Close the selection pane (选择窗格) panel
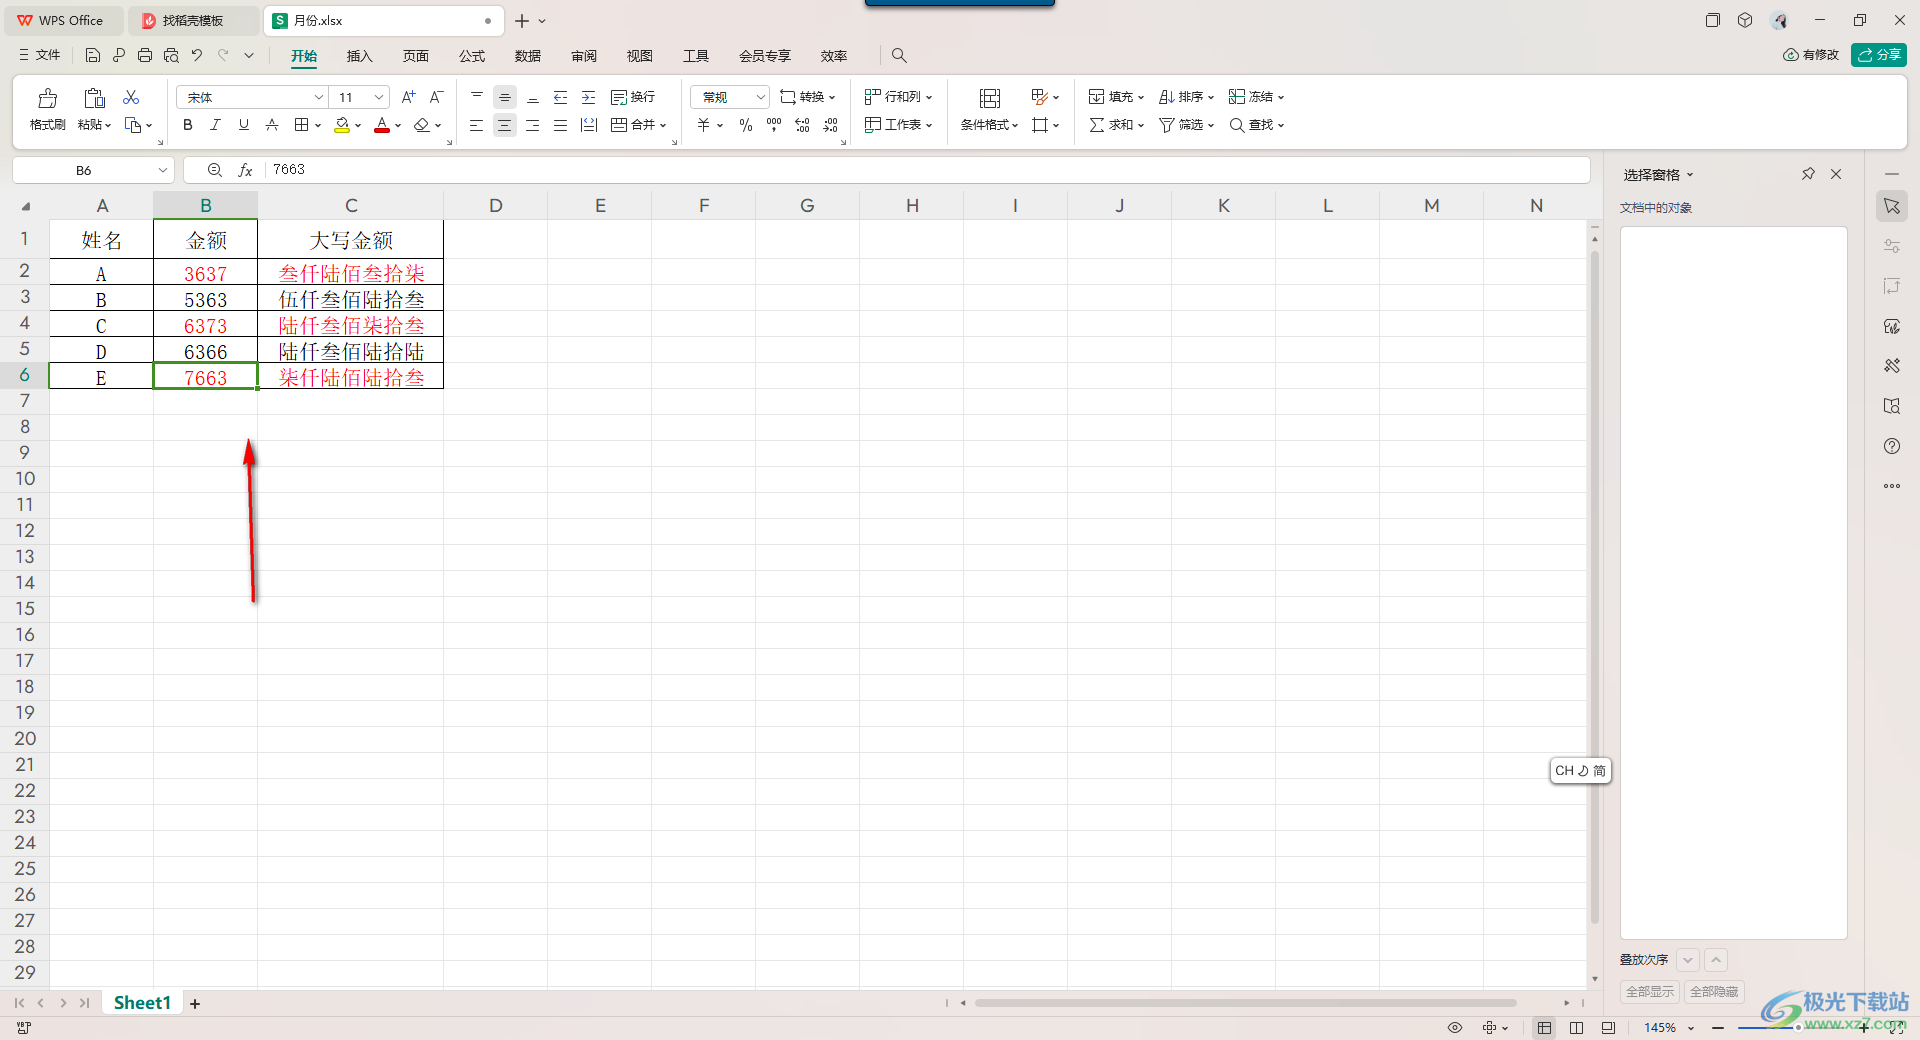This screenshot has height=1040, width=1920. (1836, 174)
